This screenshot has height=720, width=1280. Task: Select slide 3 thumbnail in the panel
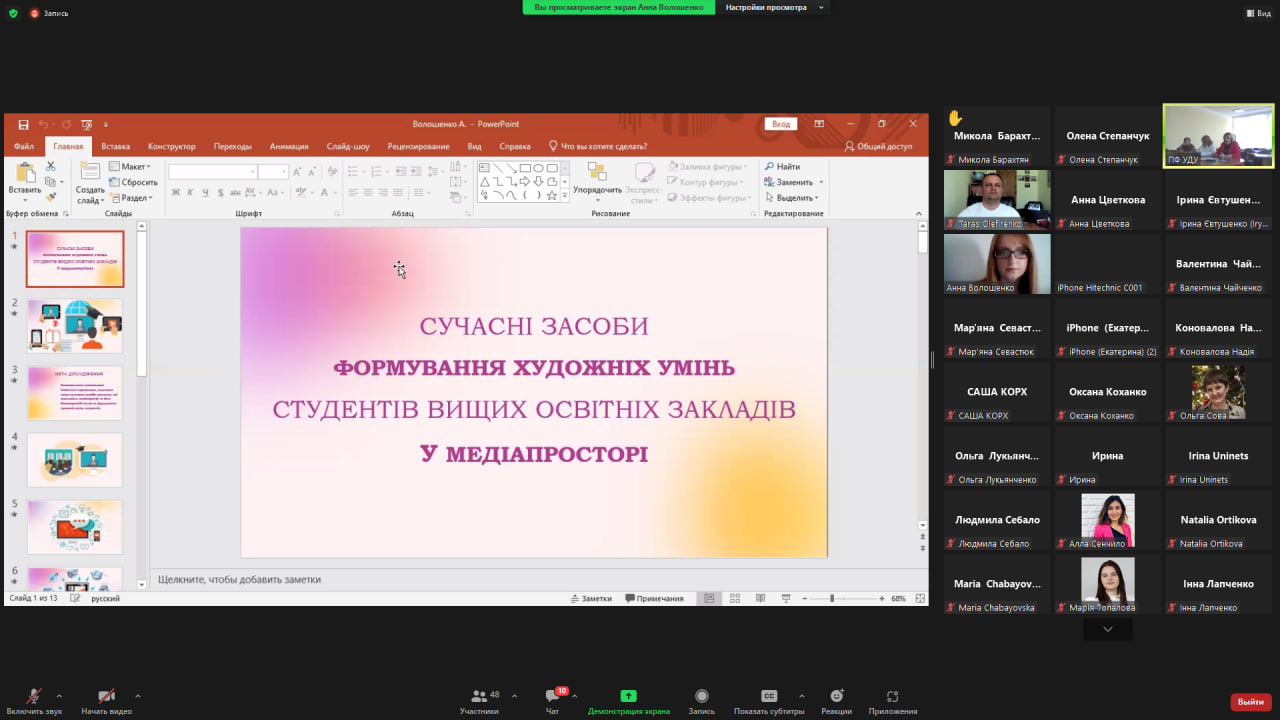[x=75, y=392]
